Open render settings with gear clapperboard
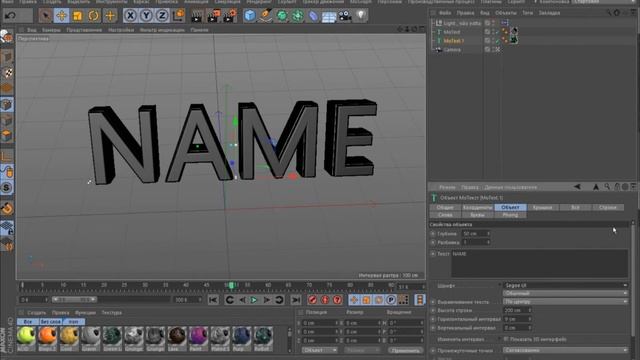The width and height of the screenshot is (640, 360). point(230,16)
